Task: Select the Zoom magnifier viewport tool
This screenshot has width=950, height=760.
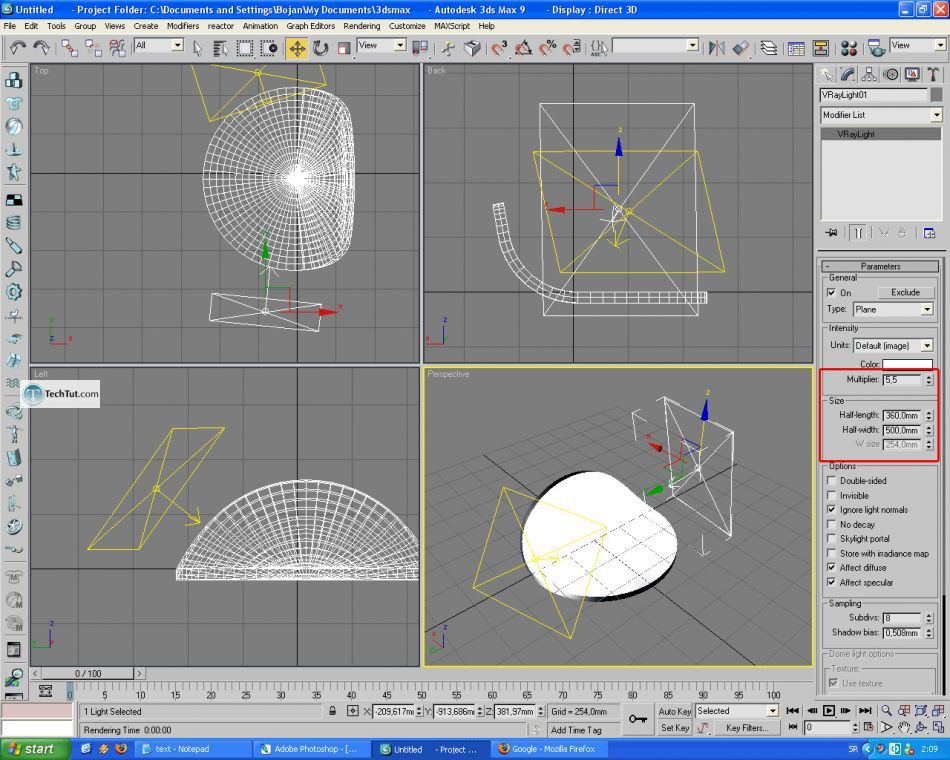Action: (886, 711)
